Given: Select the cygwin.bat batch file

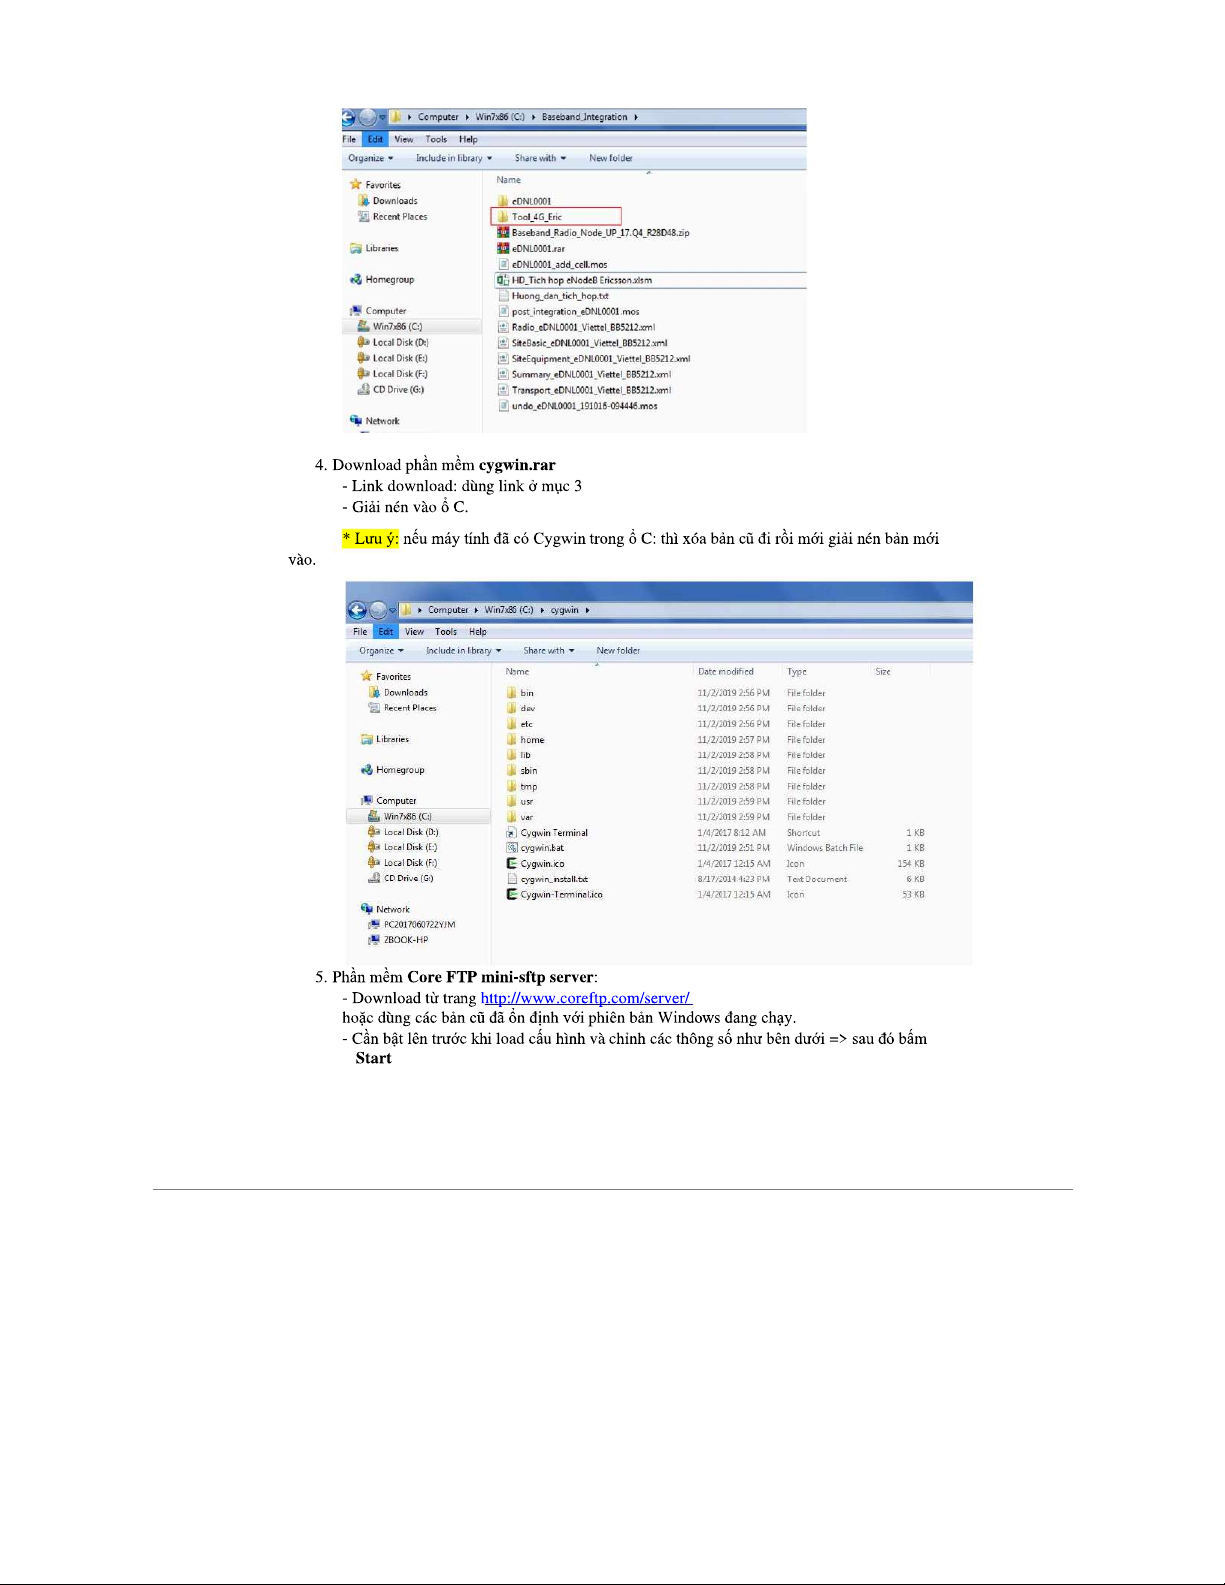Looking at the screenshot, I should [541, 848].
